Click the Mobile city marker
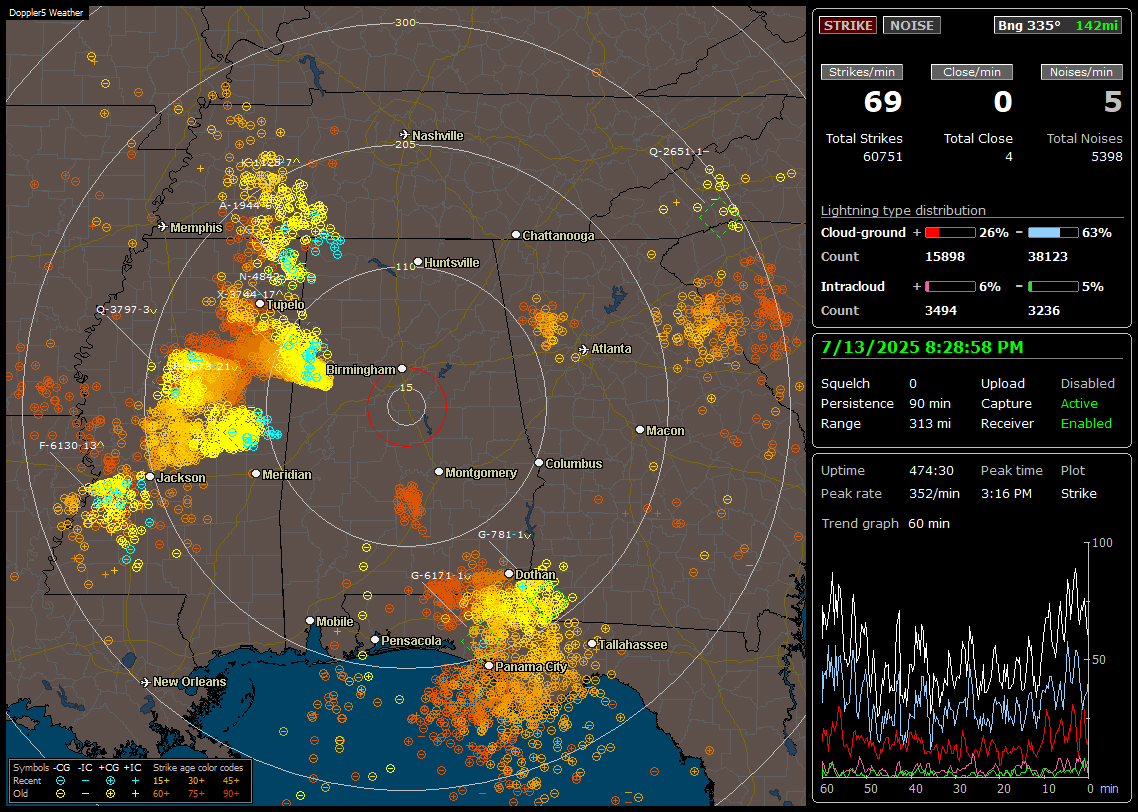Viewport: 1138px width, 812px height. pyautogui.click(x=310, y=620)
